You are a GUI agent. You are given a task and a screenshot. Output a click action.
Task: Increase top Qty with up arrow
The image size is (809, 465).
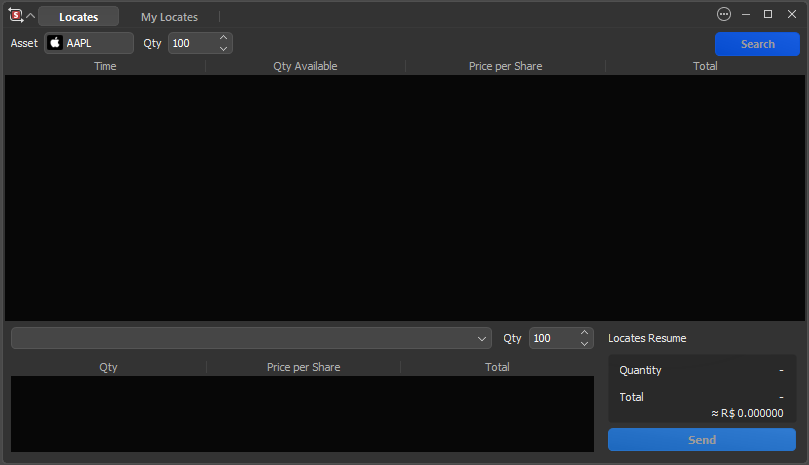[x=223, y=38]
